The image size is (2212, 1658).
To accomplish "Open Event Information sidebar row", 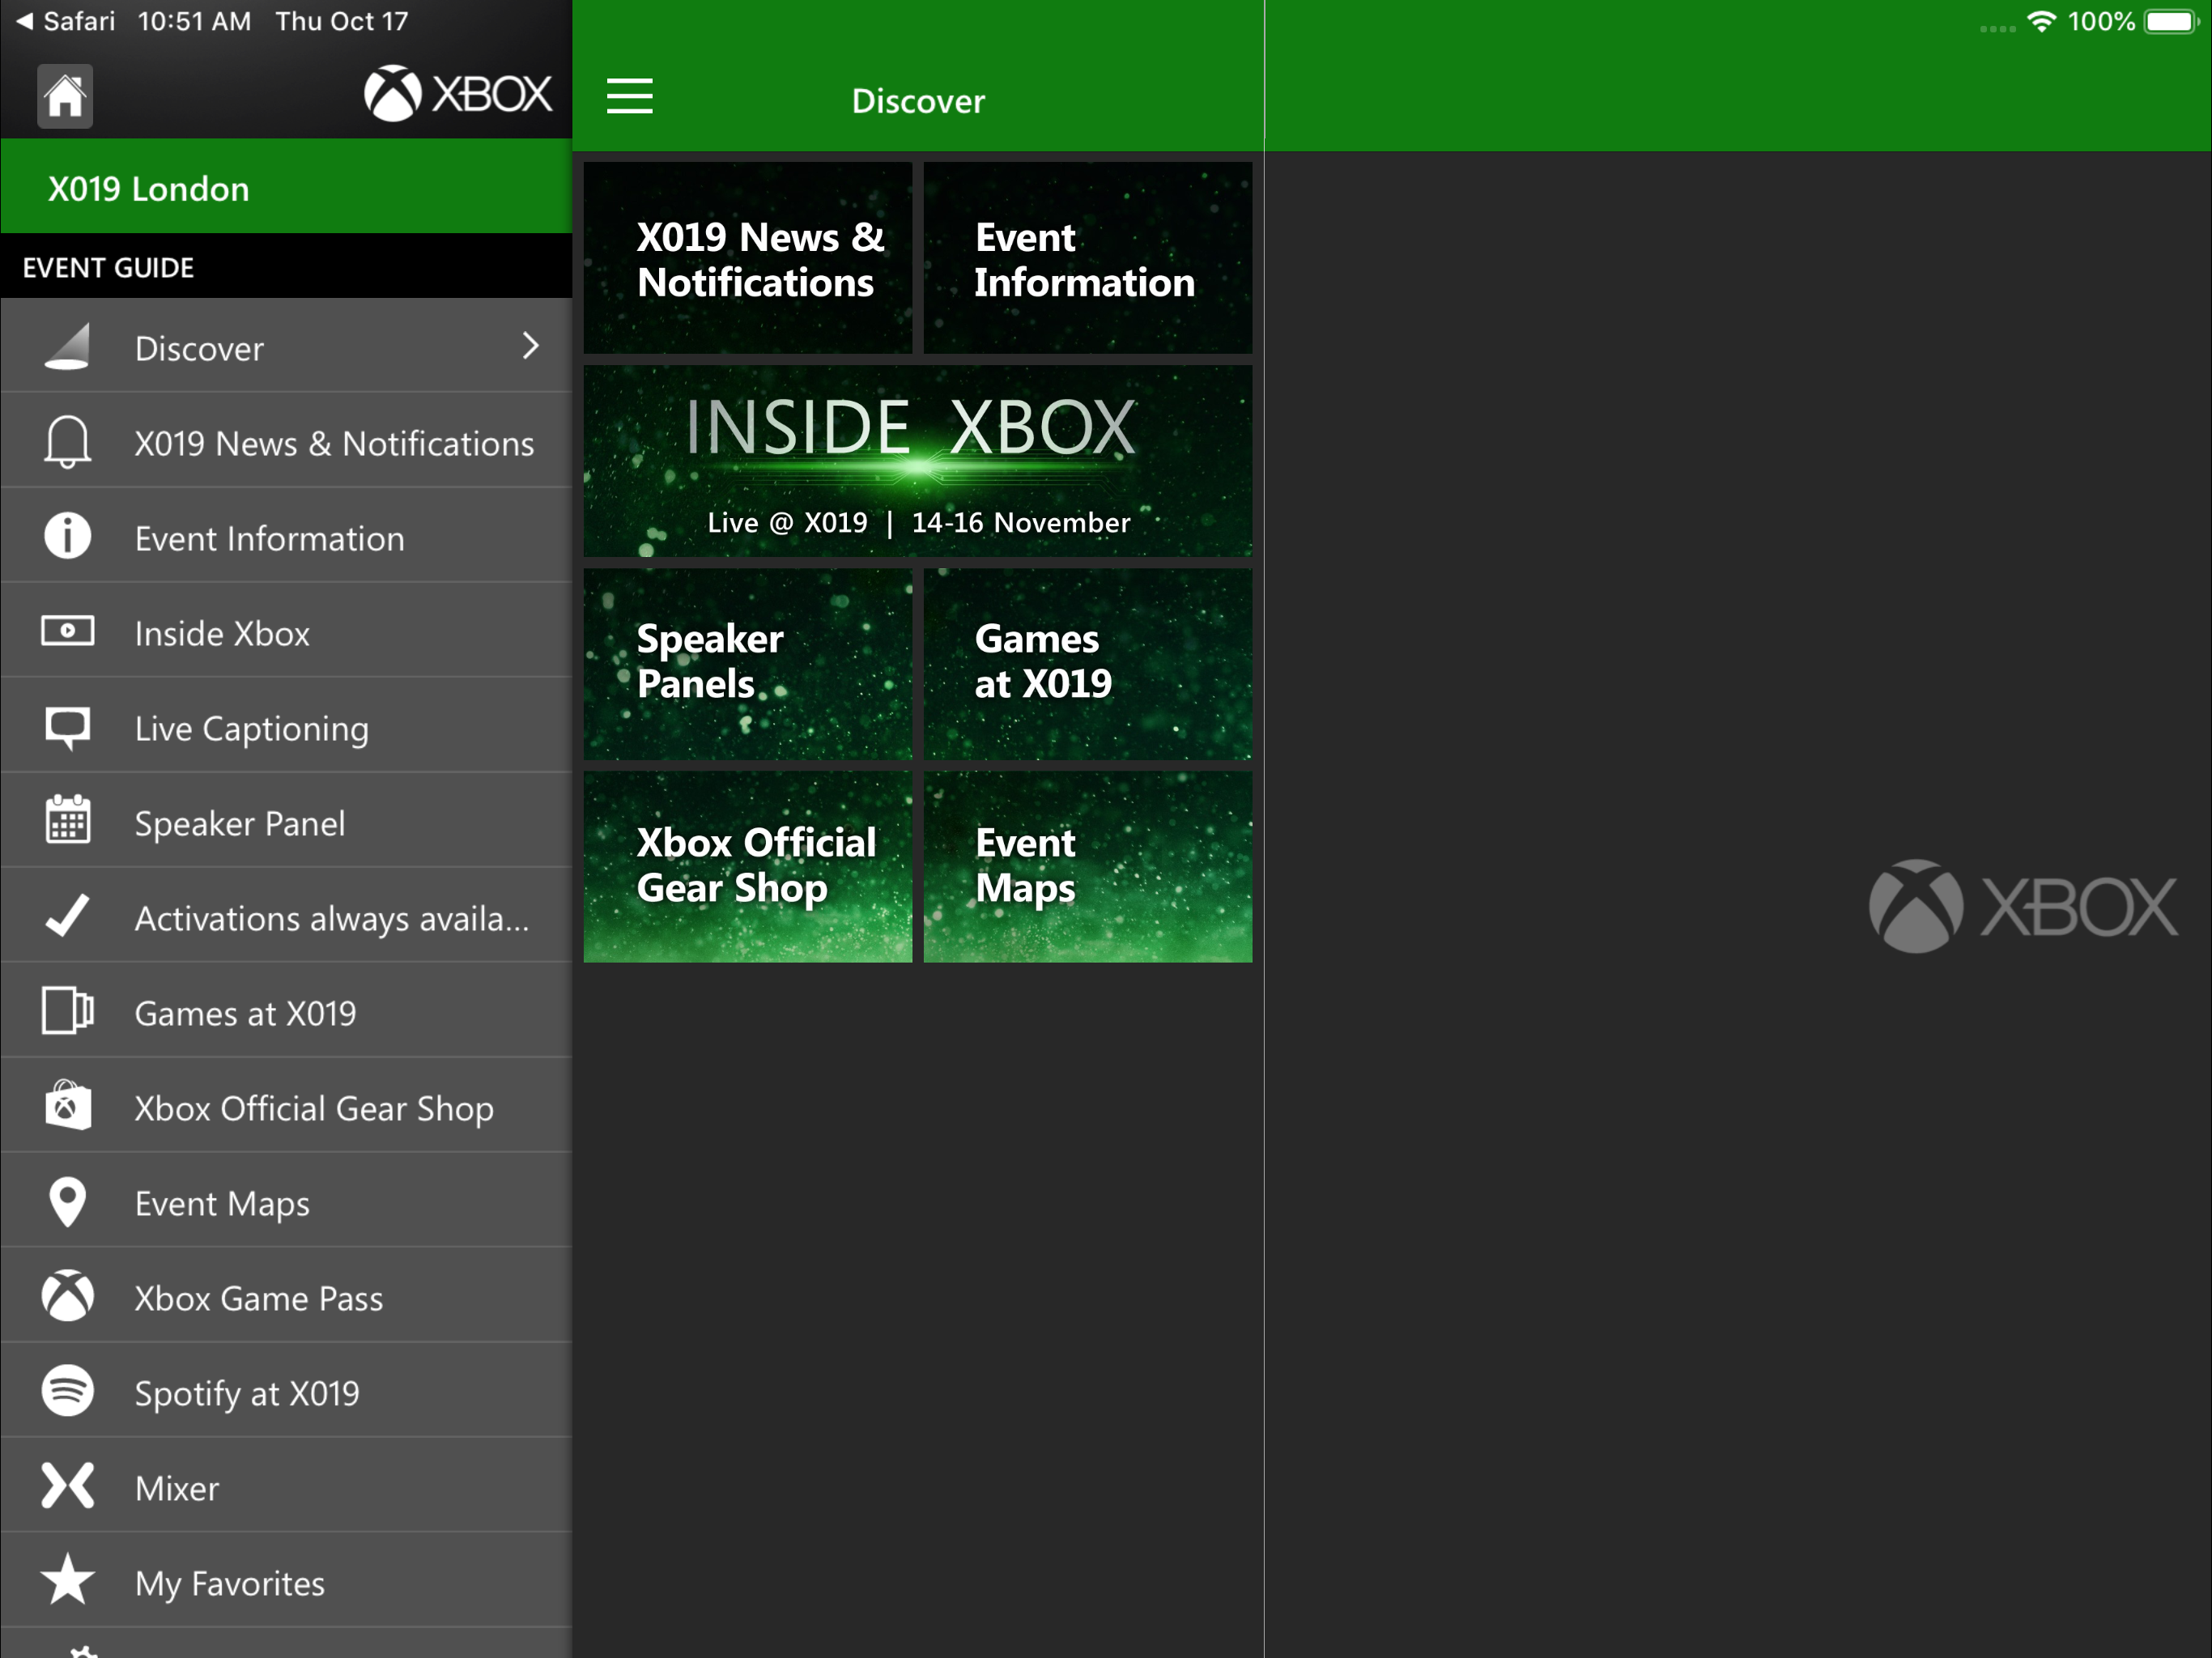I will (x=286, y=537).
